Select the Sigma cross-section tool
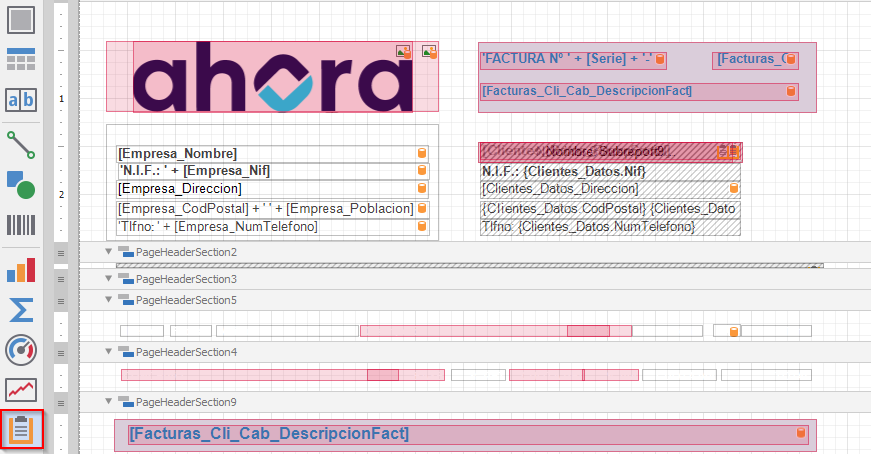 (x=21, y=310)
